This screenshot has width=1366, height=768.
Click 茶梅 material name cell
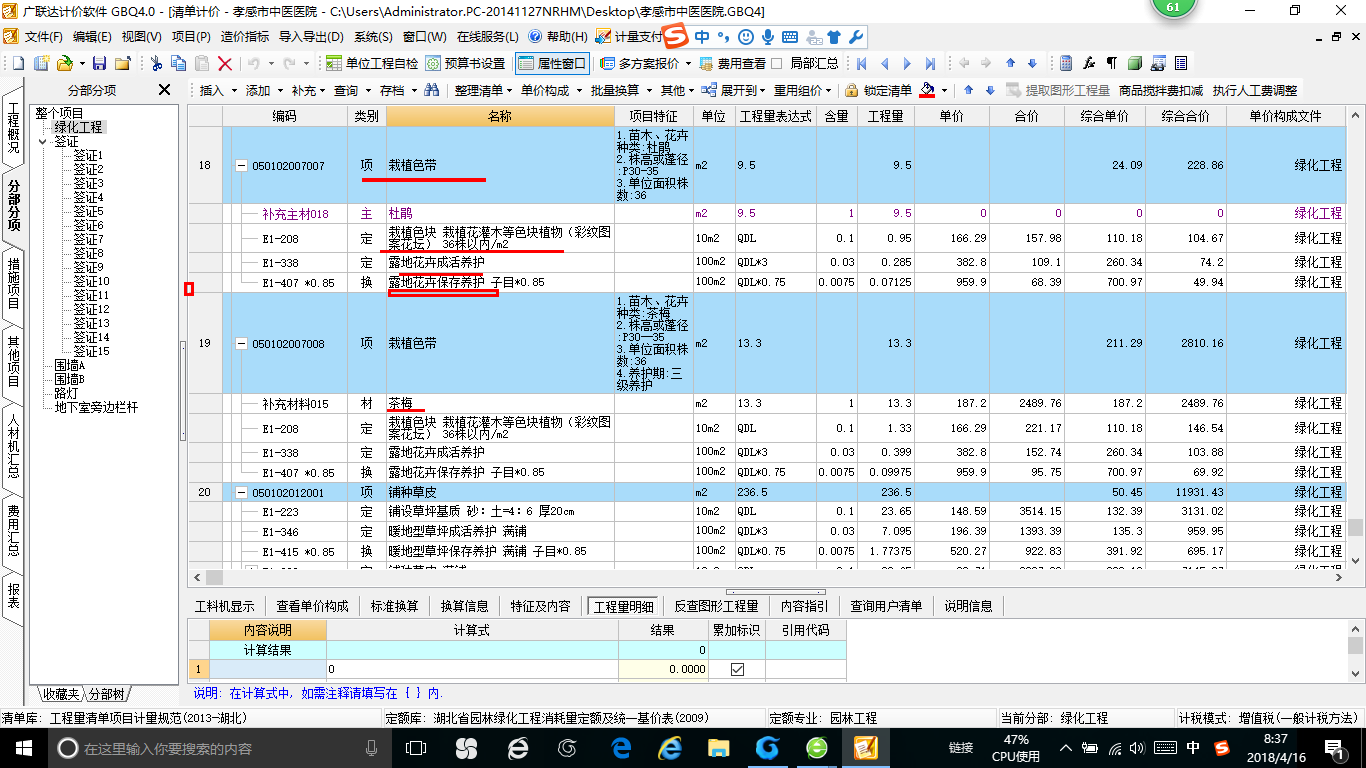pyautogui.click(x=500, y=403)
